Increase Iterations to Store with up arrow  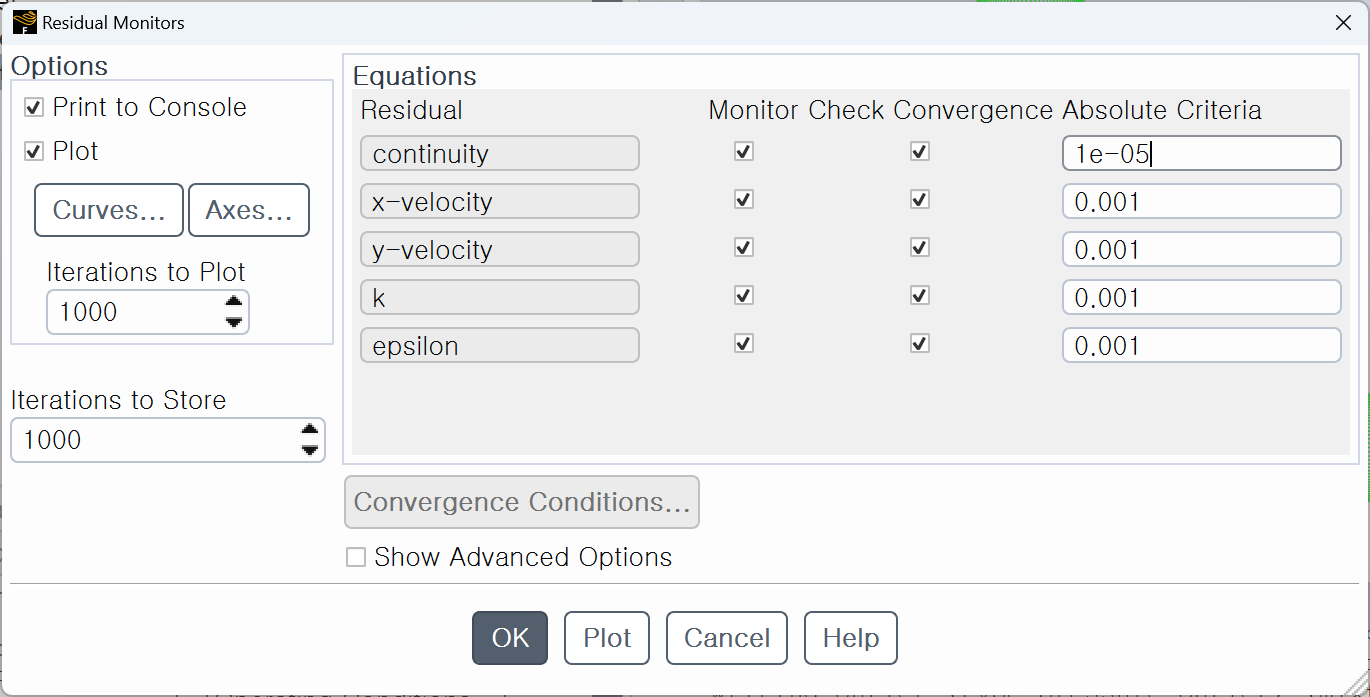point(310,430)
